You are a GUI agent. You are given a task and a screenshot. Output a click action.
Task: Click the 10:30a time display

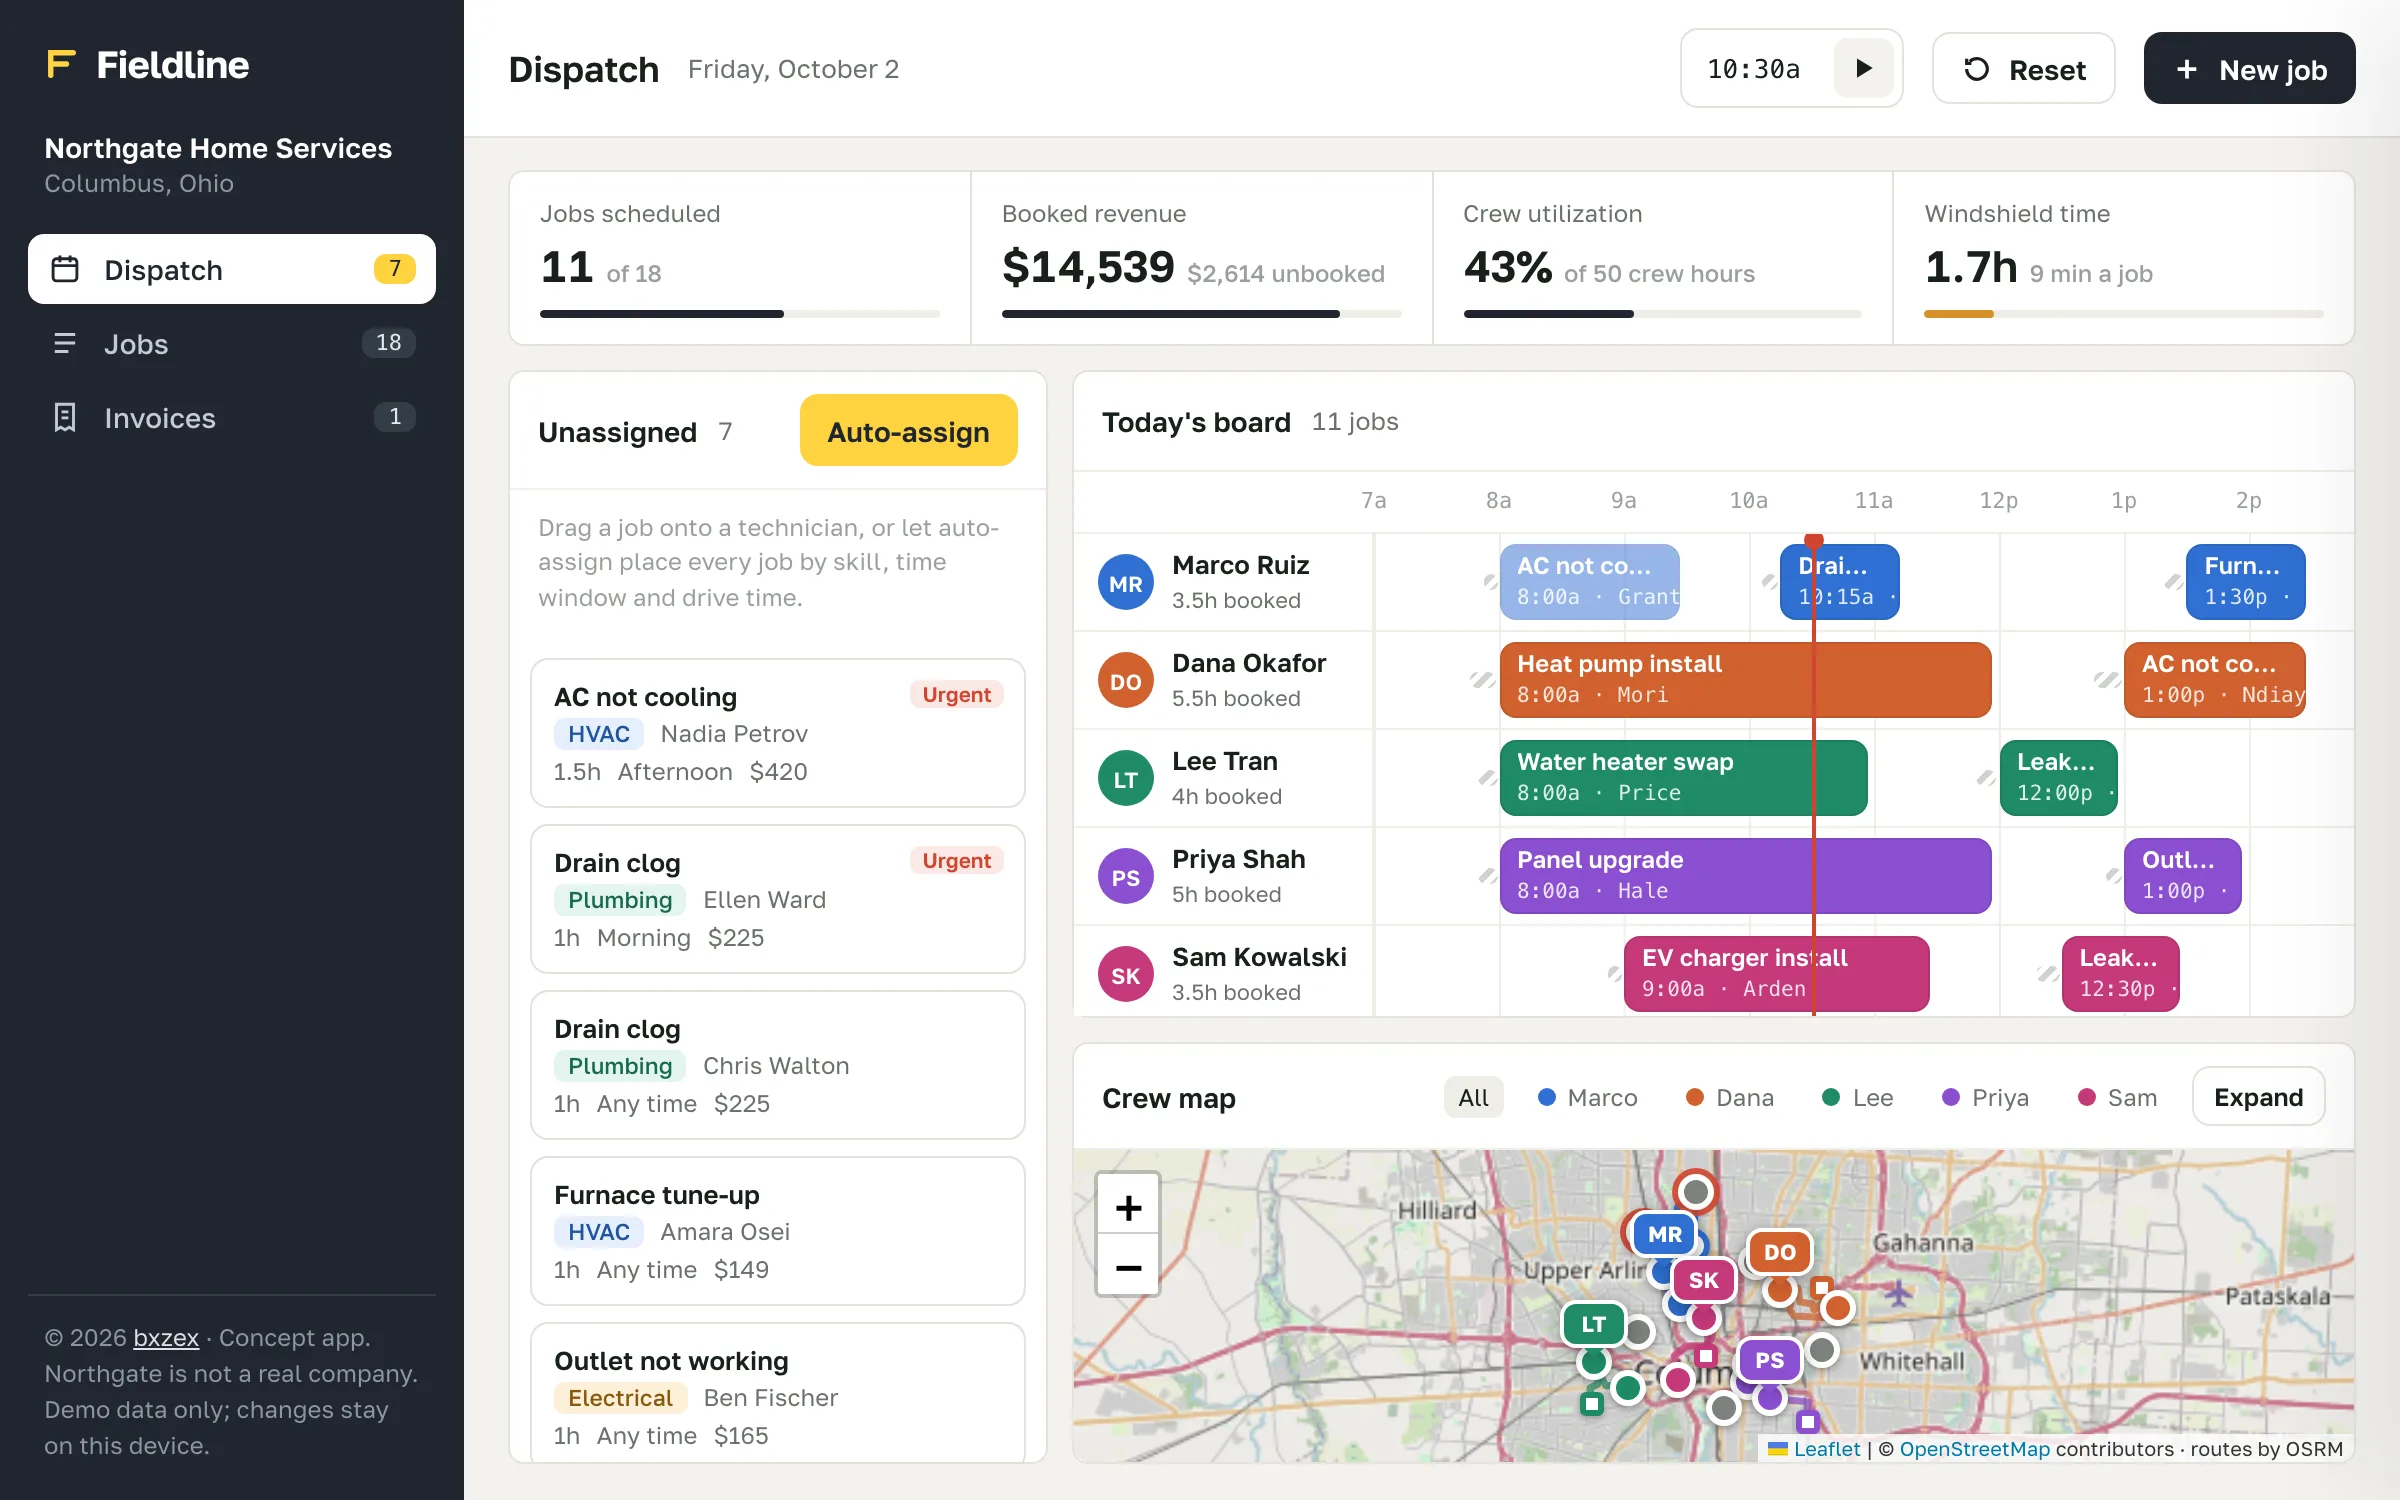[x=1753, y=68]
